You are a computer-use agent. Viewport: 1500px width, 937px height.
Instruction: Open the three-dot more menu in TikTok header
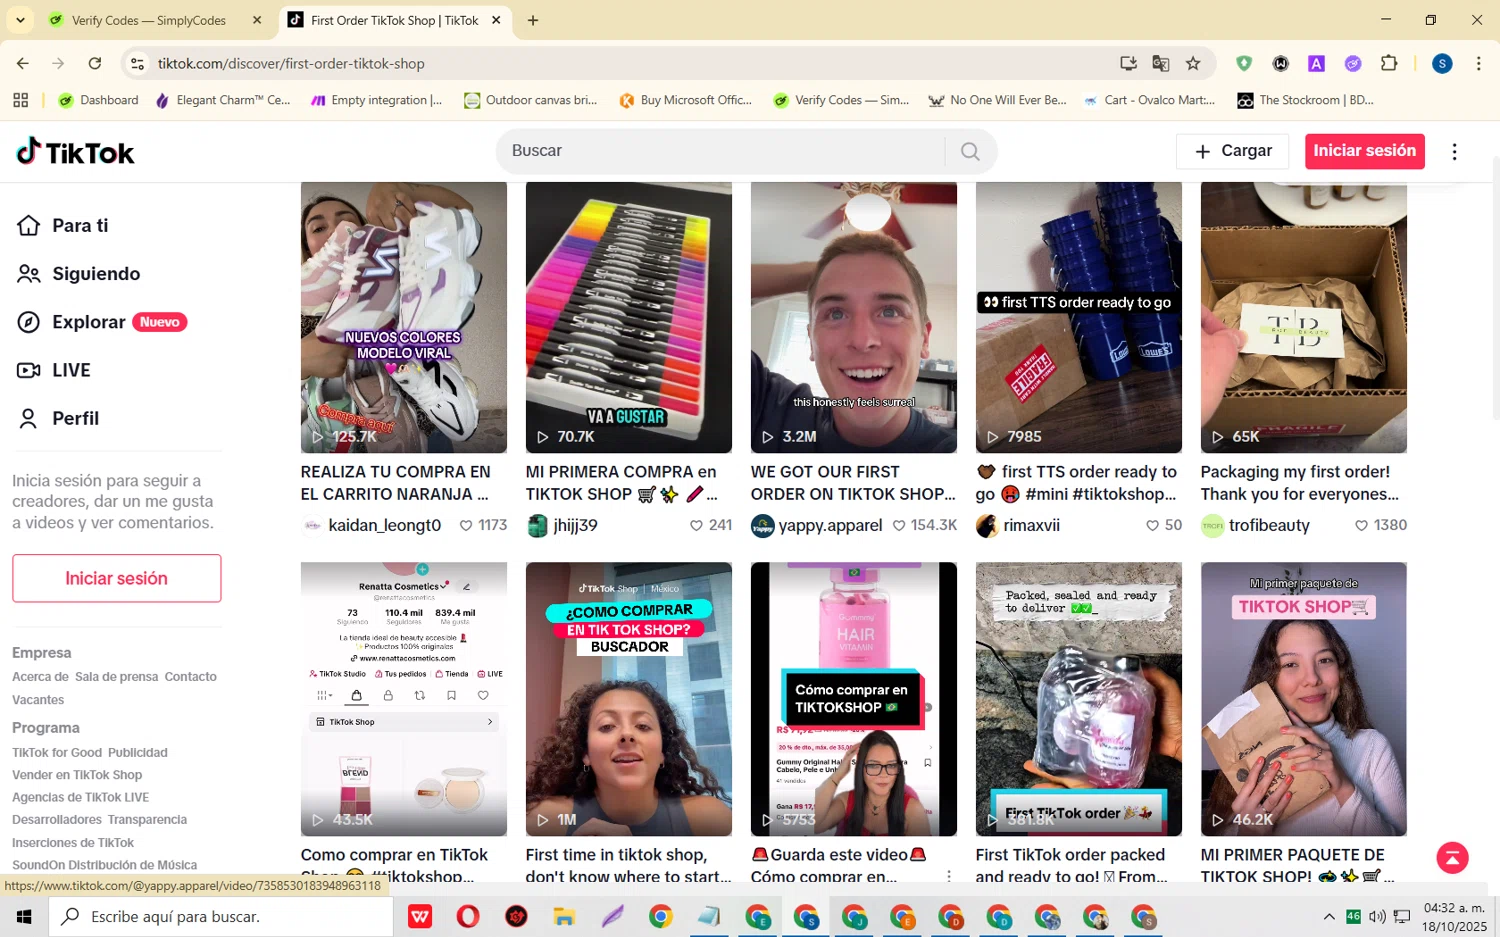click(1454, 151)
